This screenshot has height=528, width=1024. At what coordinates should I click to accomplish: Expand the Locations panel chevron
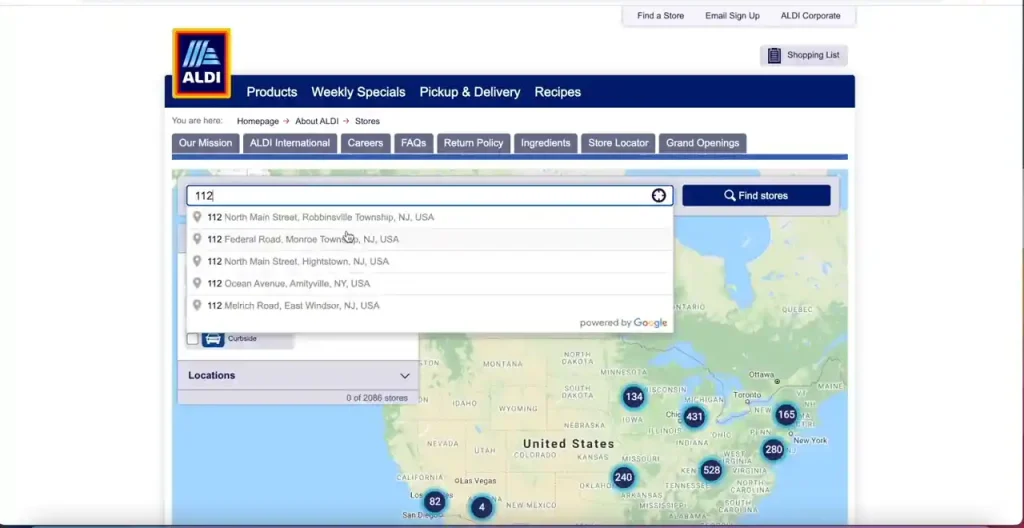click(405, 376)
